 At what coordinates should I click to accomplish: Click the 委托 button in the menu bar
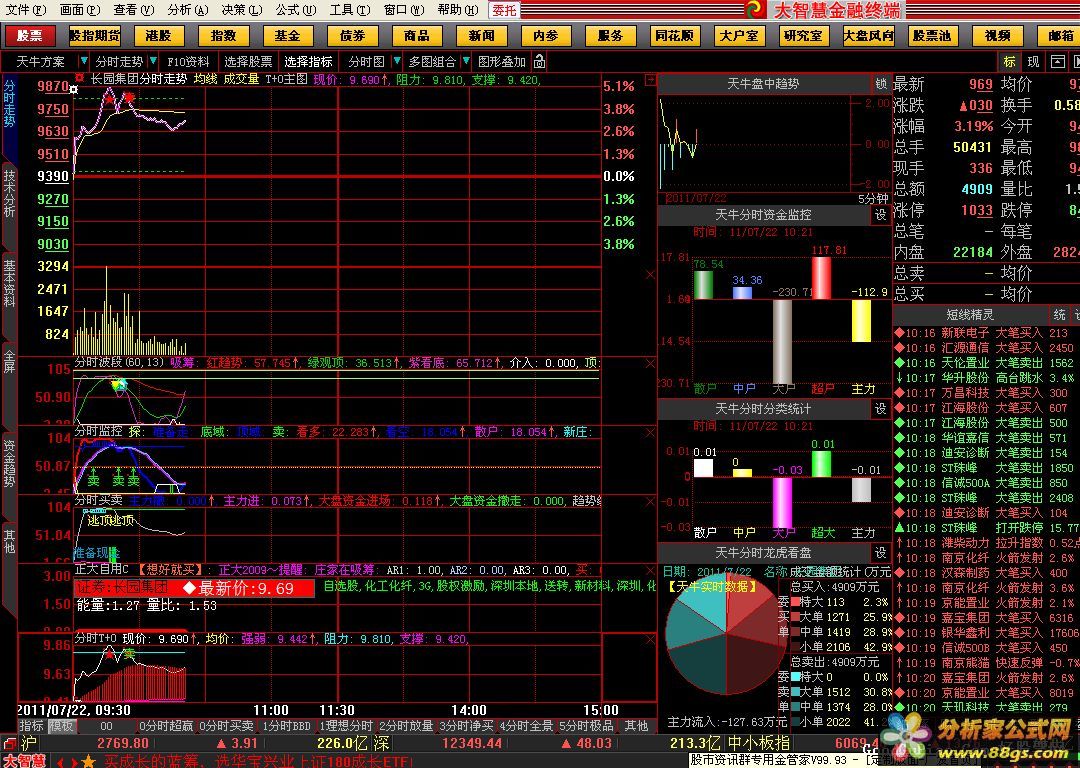pos(504,10)
